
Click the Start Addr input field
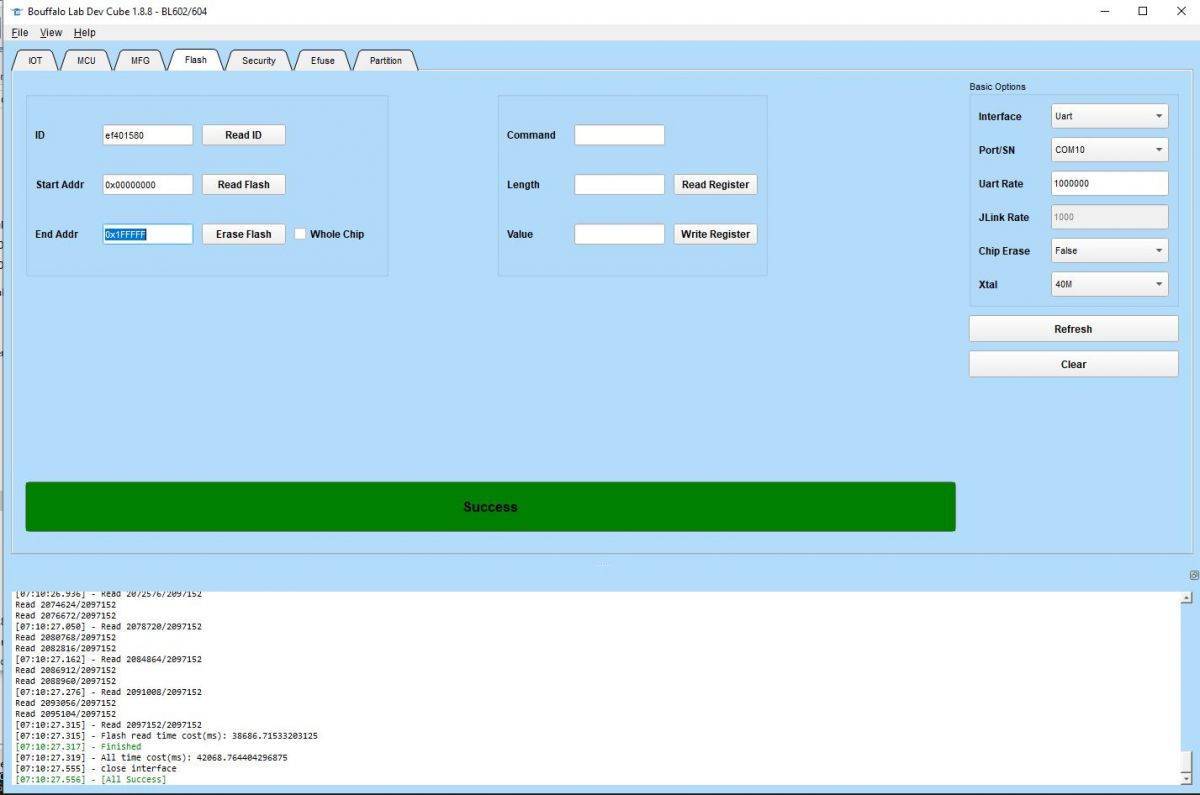point(148,185)
